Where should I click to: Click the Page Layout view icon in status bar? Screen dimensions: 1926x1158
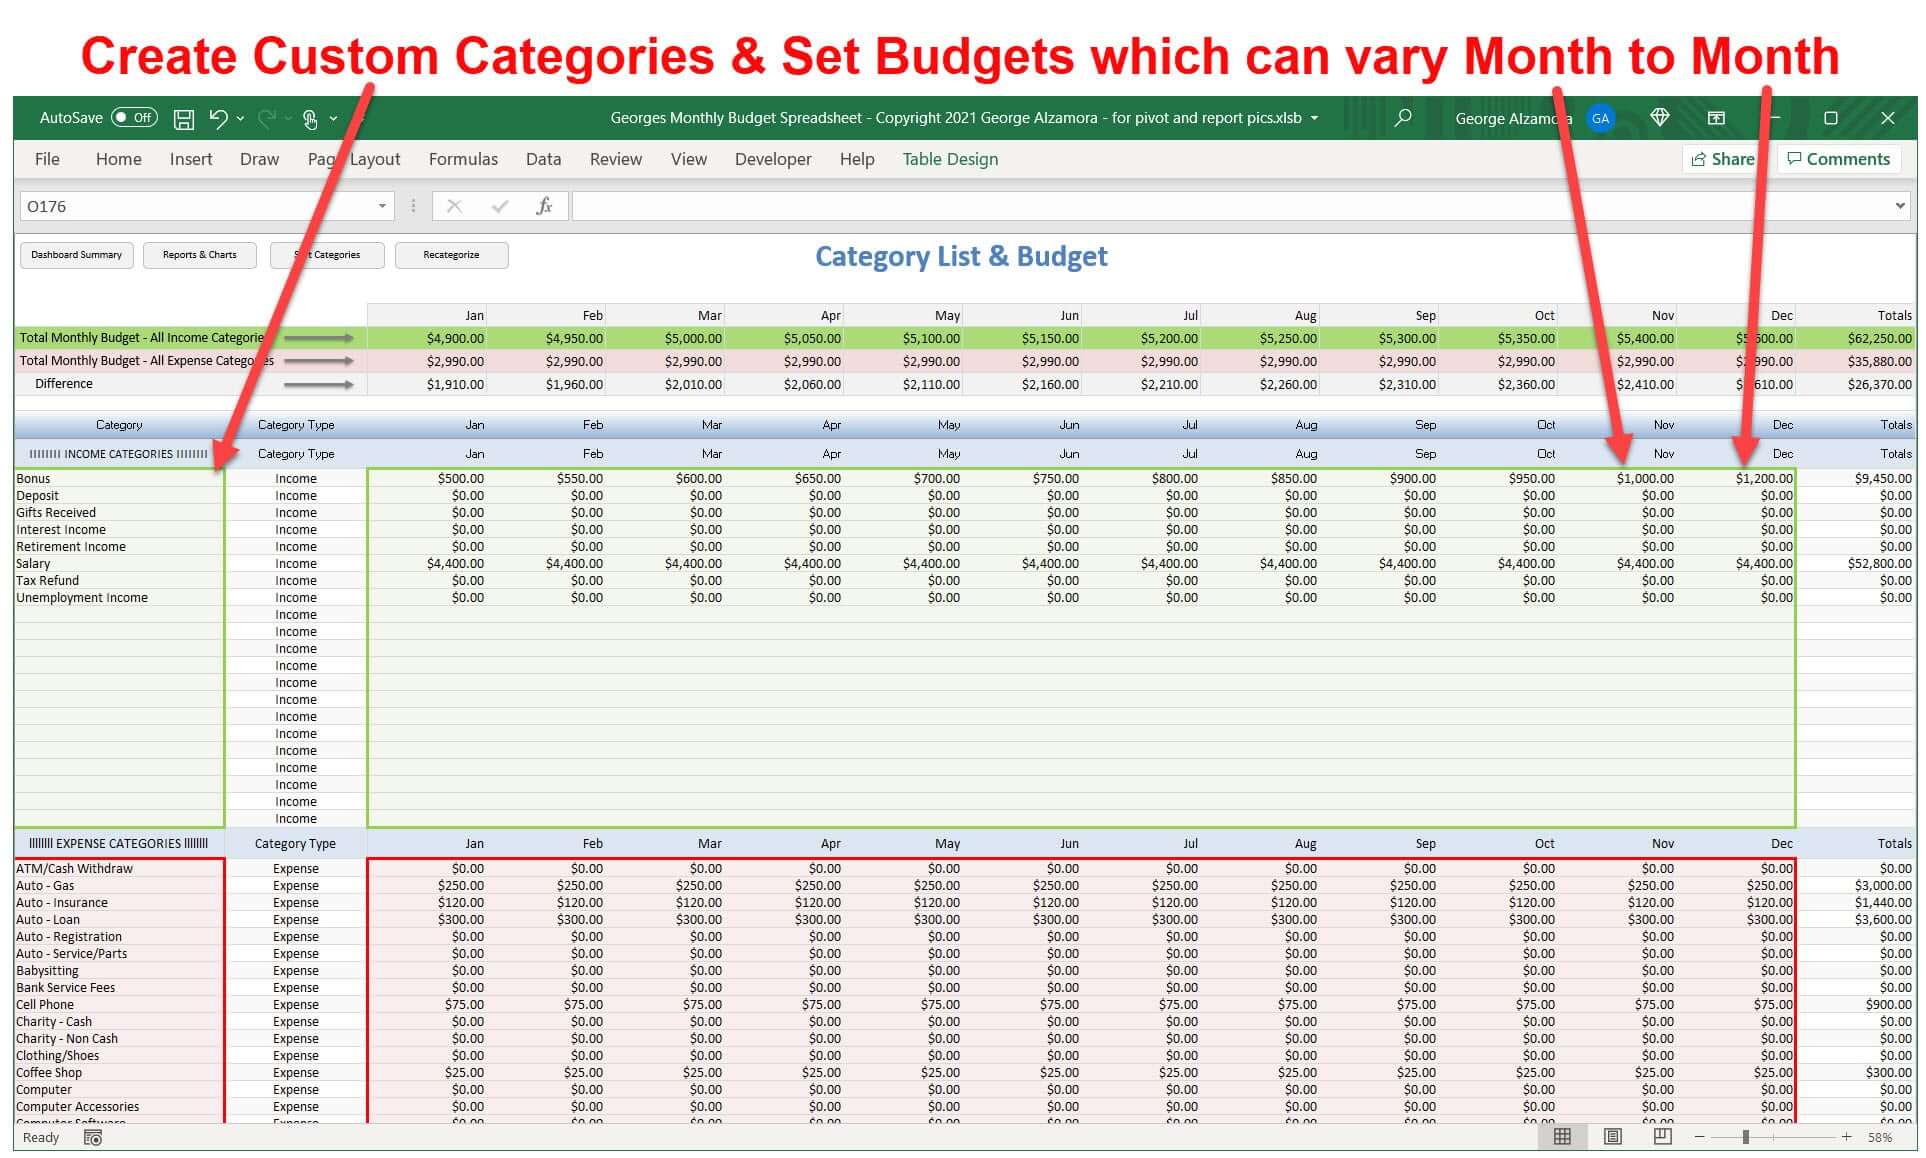click(x=1613, y=1136)
